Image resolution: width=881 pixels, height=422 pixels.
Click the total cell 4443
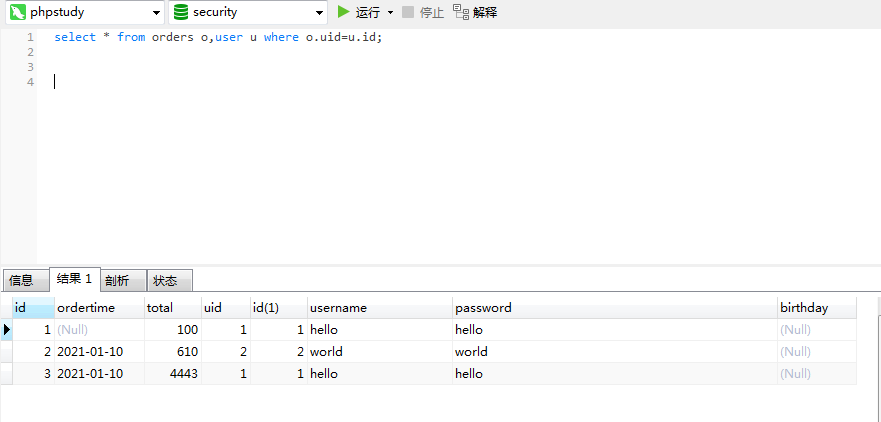pos(173,374)
